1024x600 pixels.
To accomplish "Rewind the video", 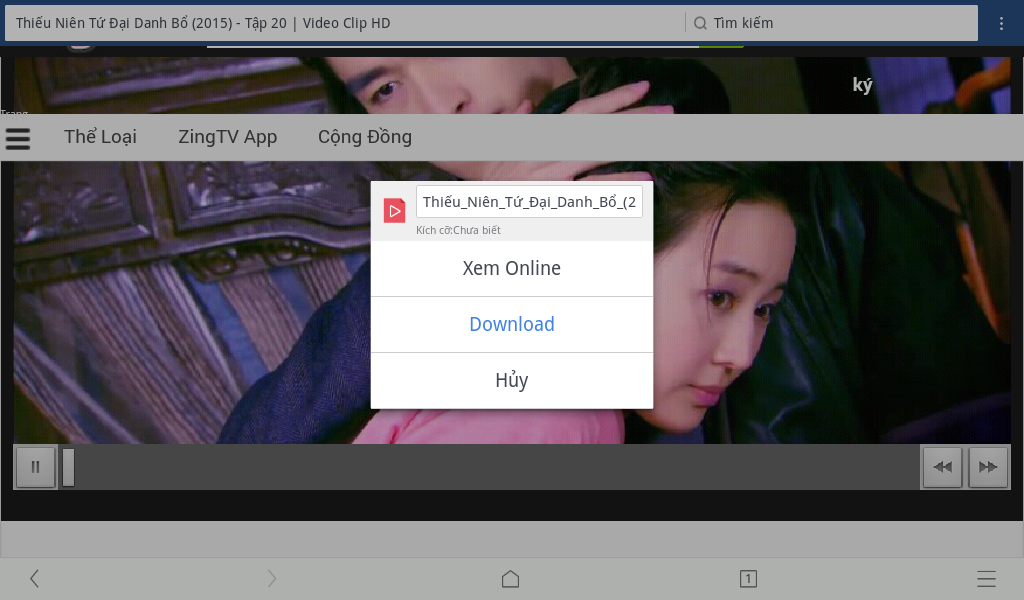I will [x=942, y=467].
